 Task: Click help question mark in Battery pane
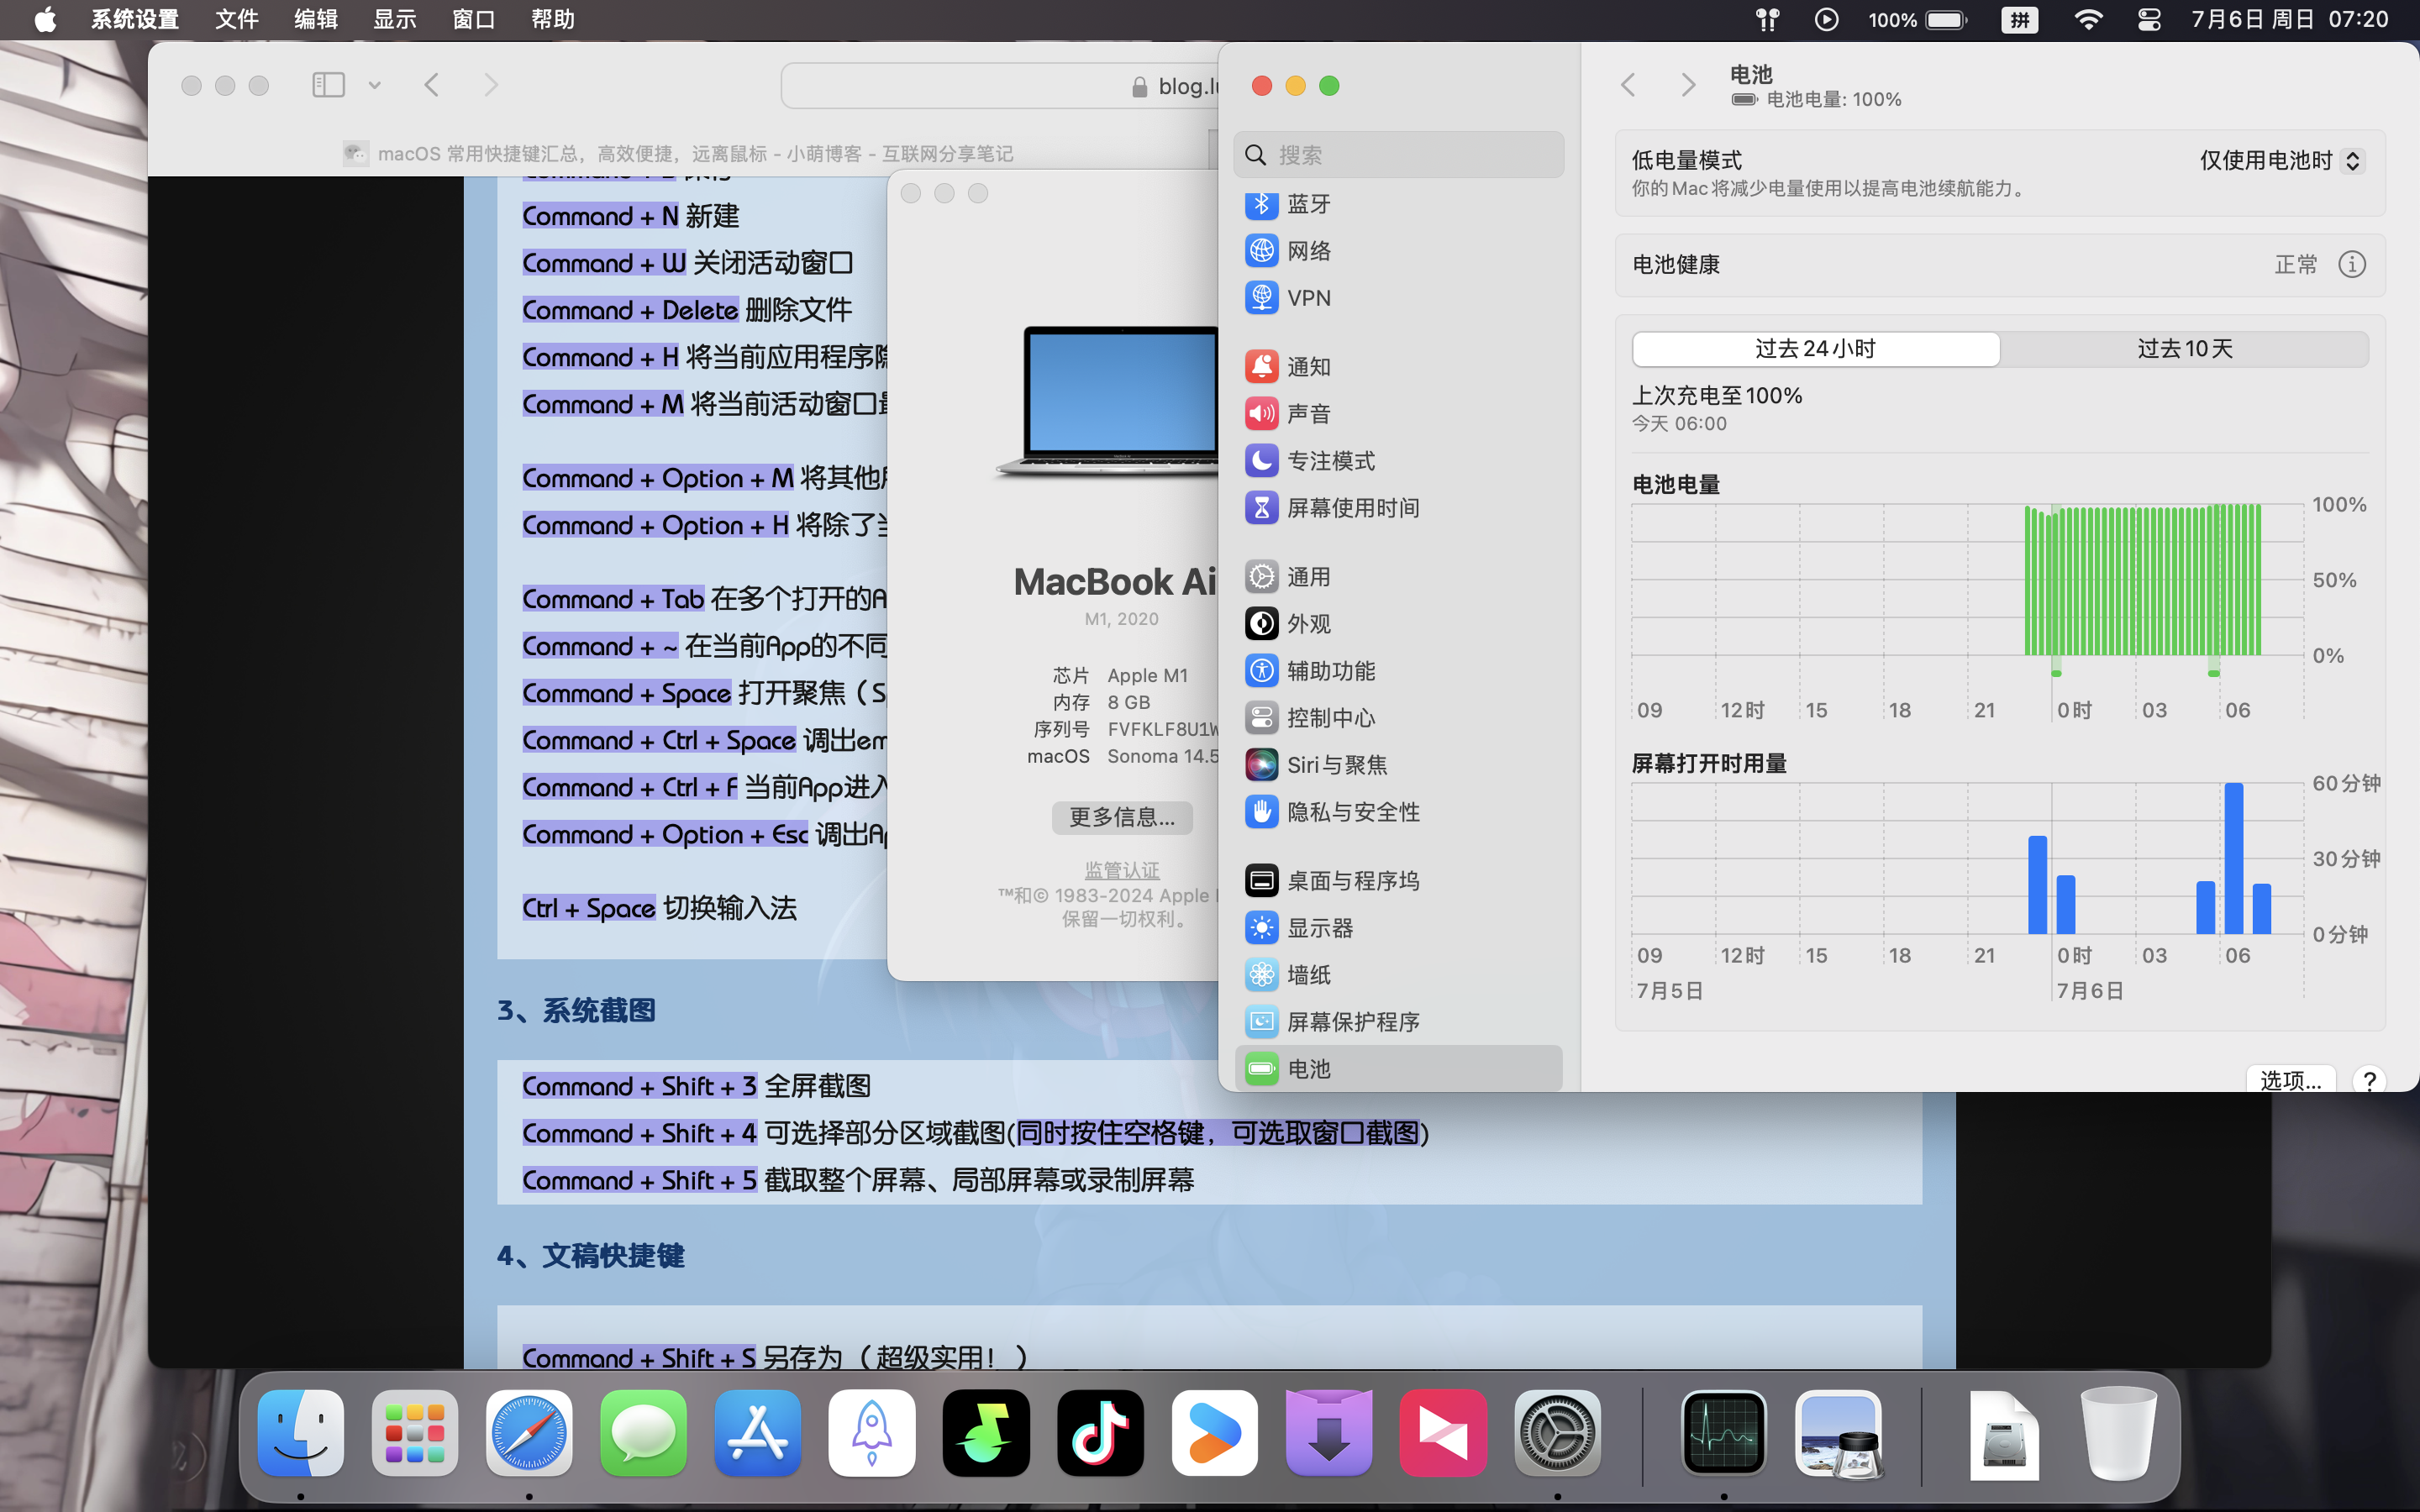click(x=2369, y=1080)
